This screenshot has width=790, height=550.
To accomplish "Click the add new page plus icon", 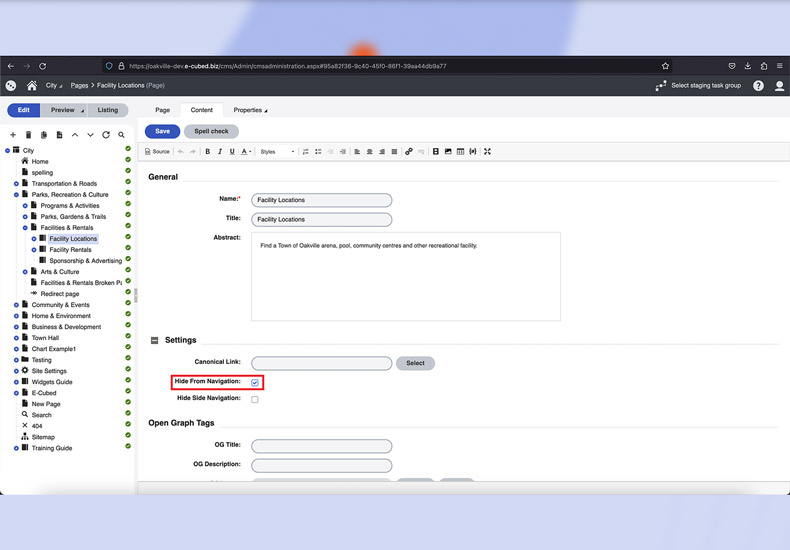I will point(13,135).
